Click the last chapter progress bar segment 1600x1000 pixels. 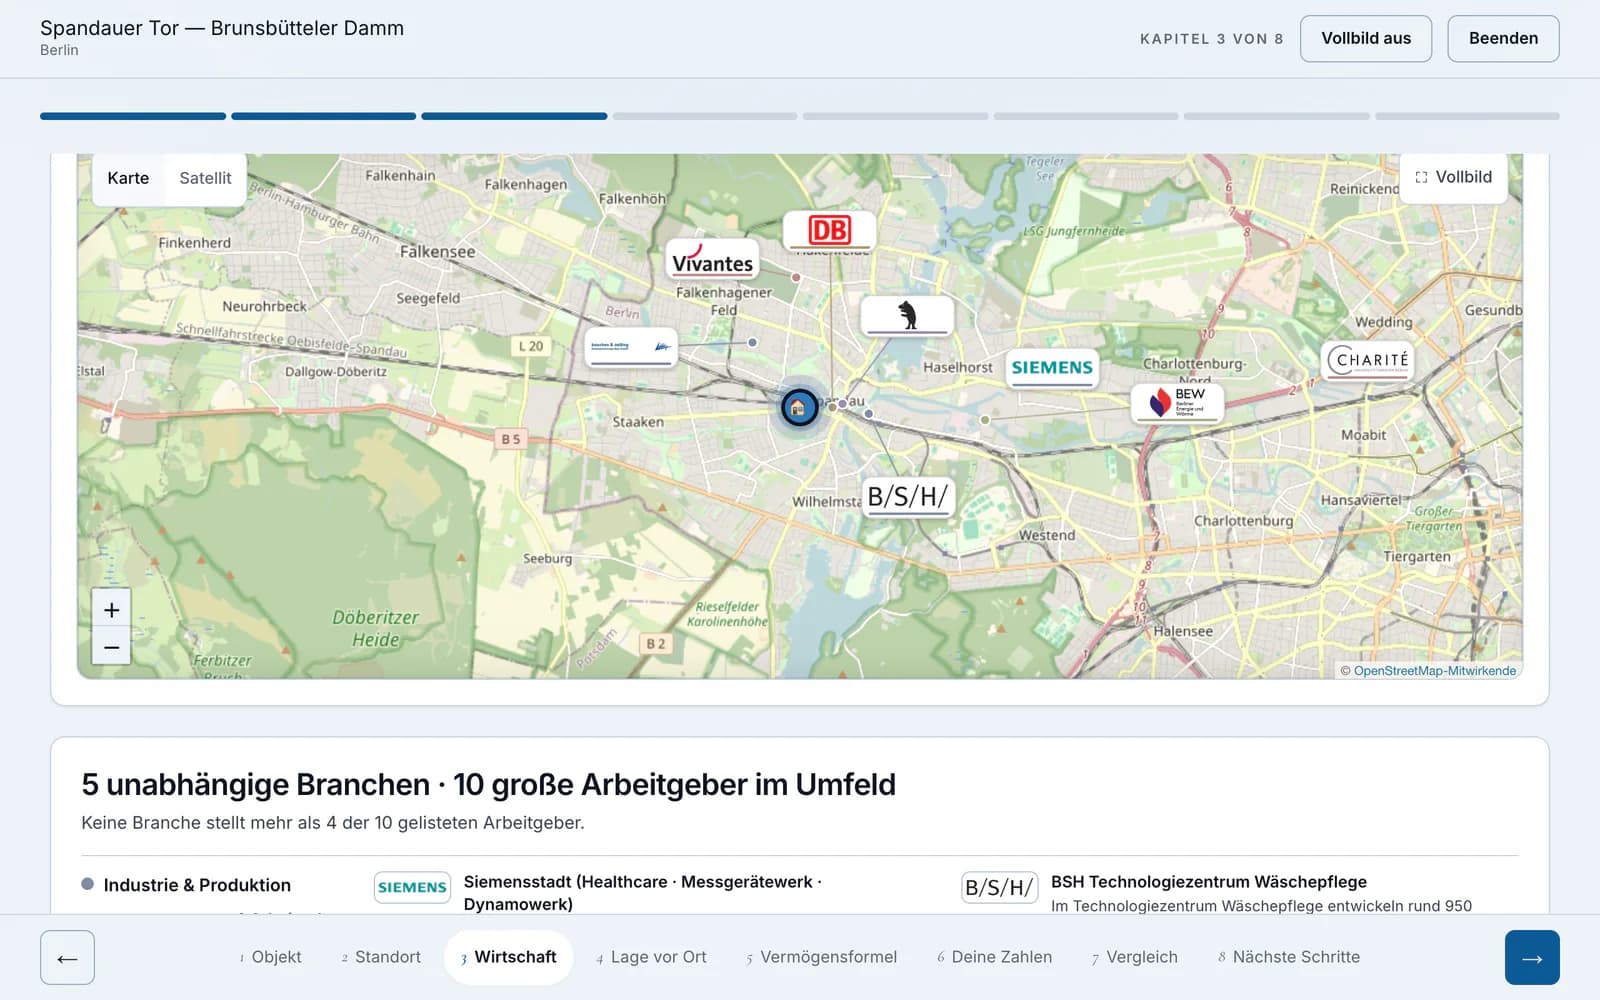[1467, 116]
